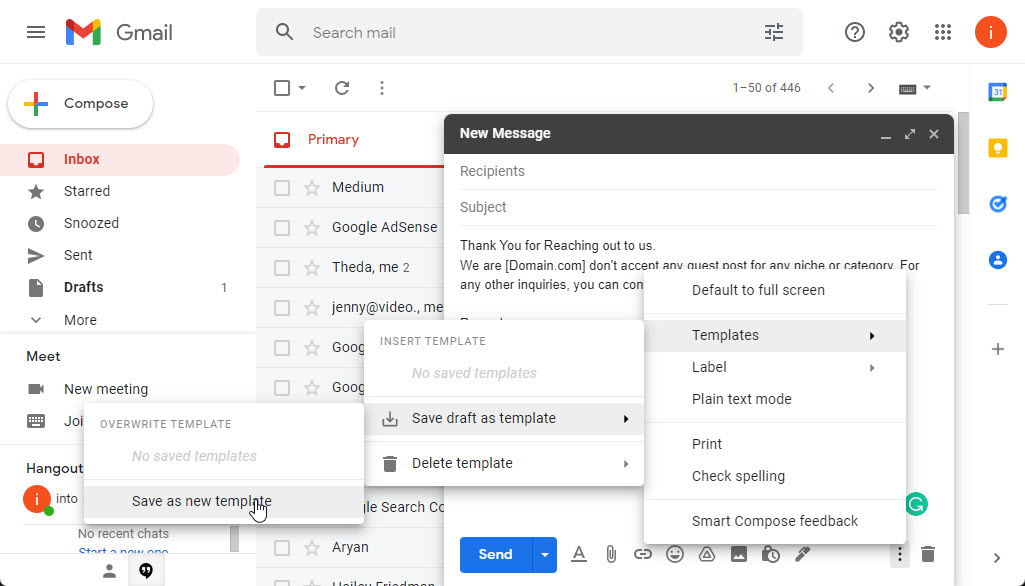
Task: Open Settings gear icon
Action: pyautogui.click(x=899, y=32)
